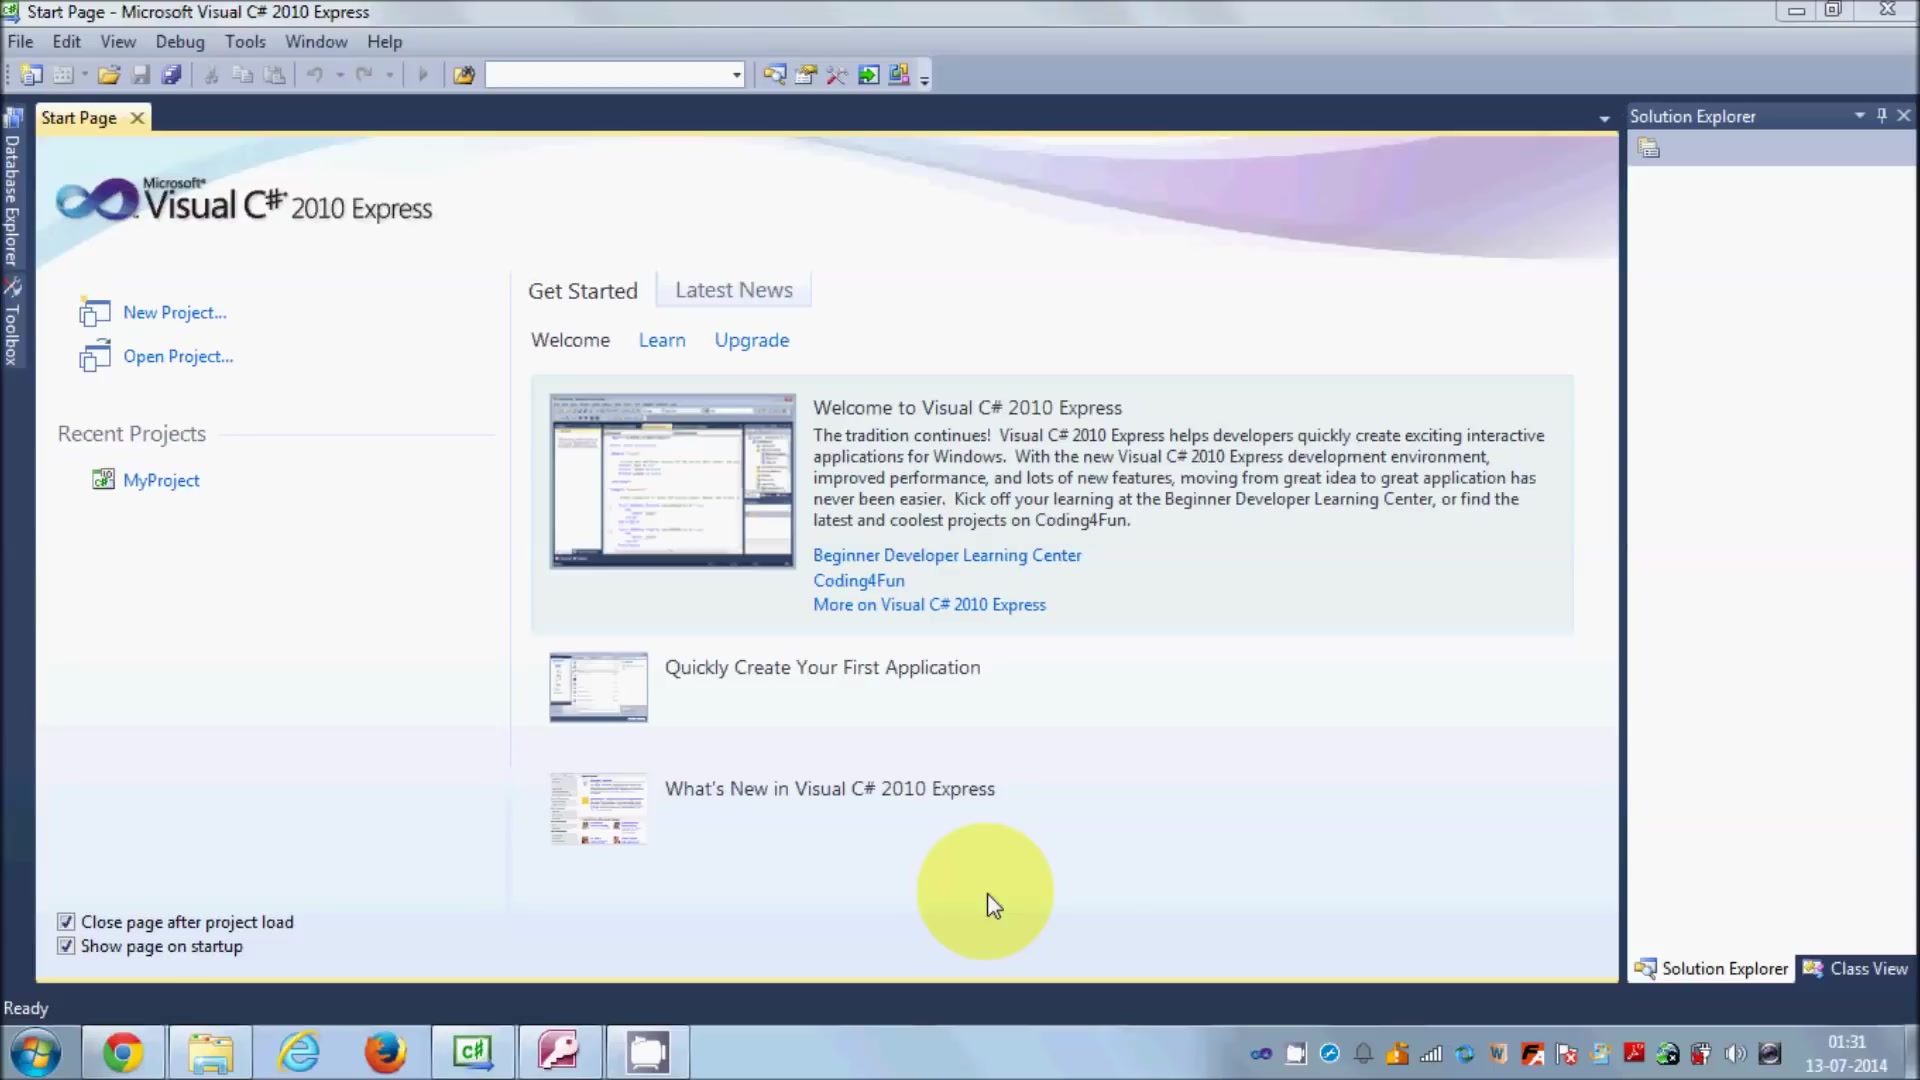The image size is (1920, 1080).
Task: Click the New Project... link
Action: tap(175, 313)
